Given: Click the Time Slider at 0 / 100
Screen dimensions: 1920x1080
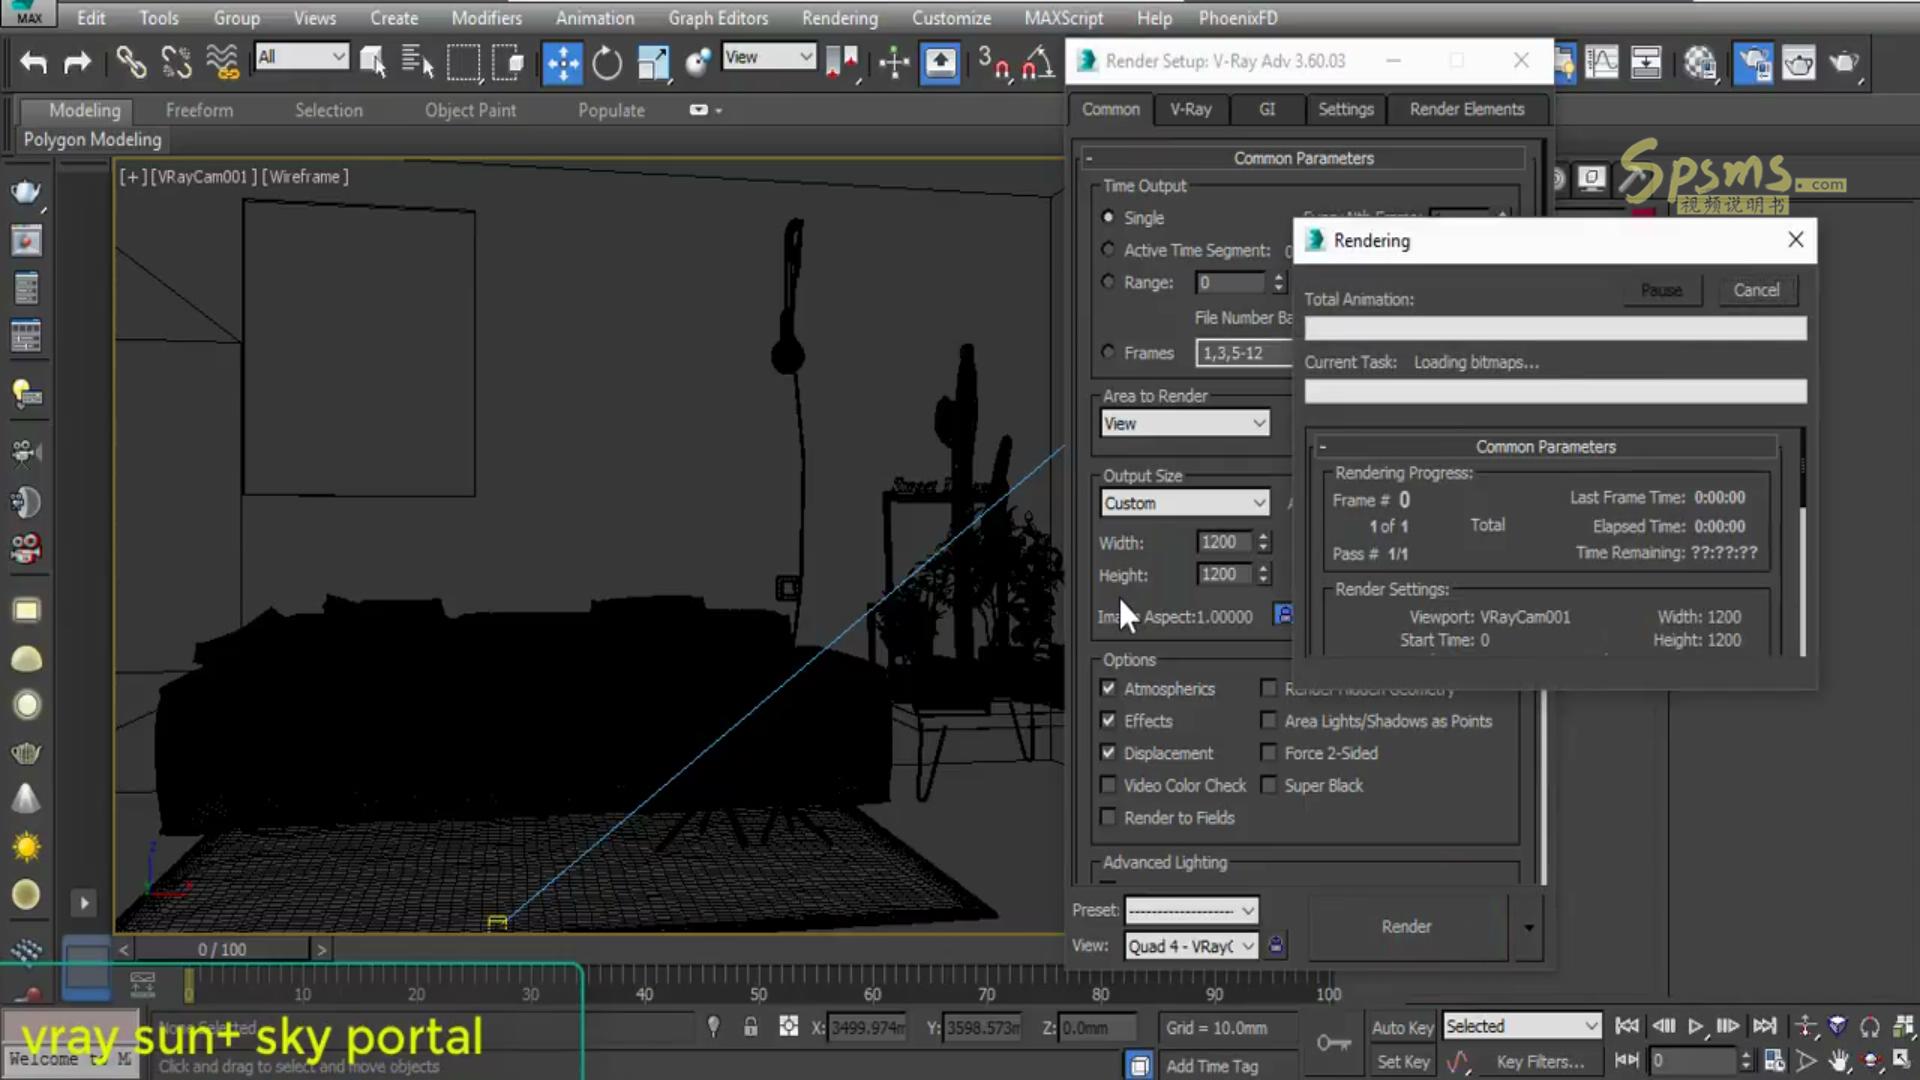Looking at the screenshot, I should click(222, 949).
